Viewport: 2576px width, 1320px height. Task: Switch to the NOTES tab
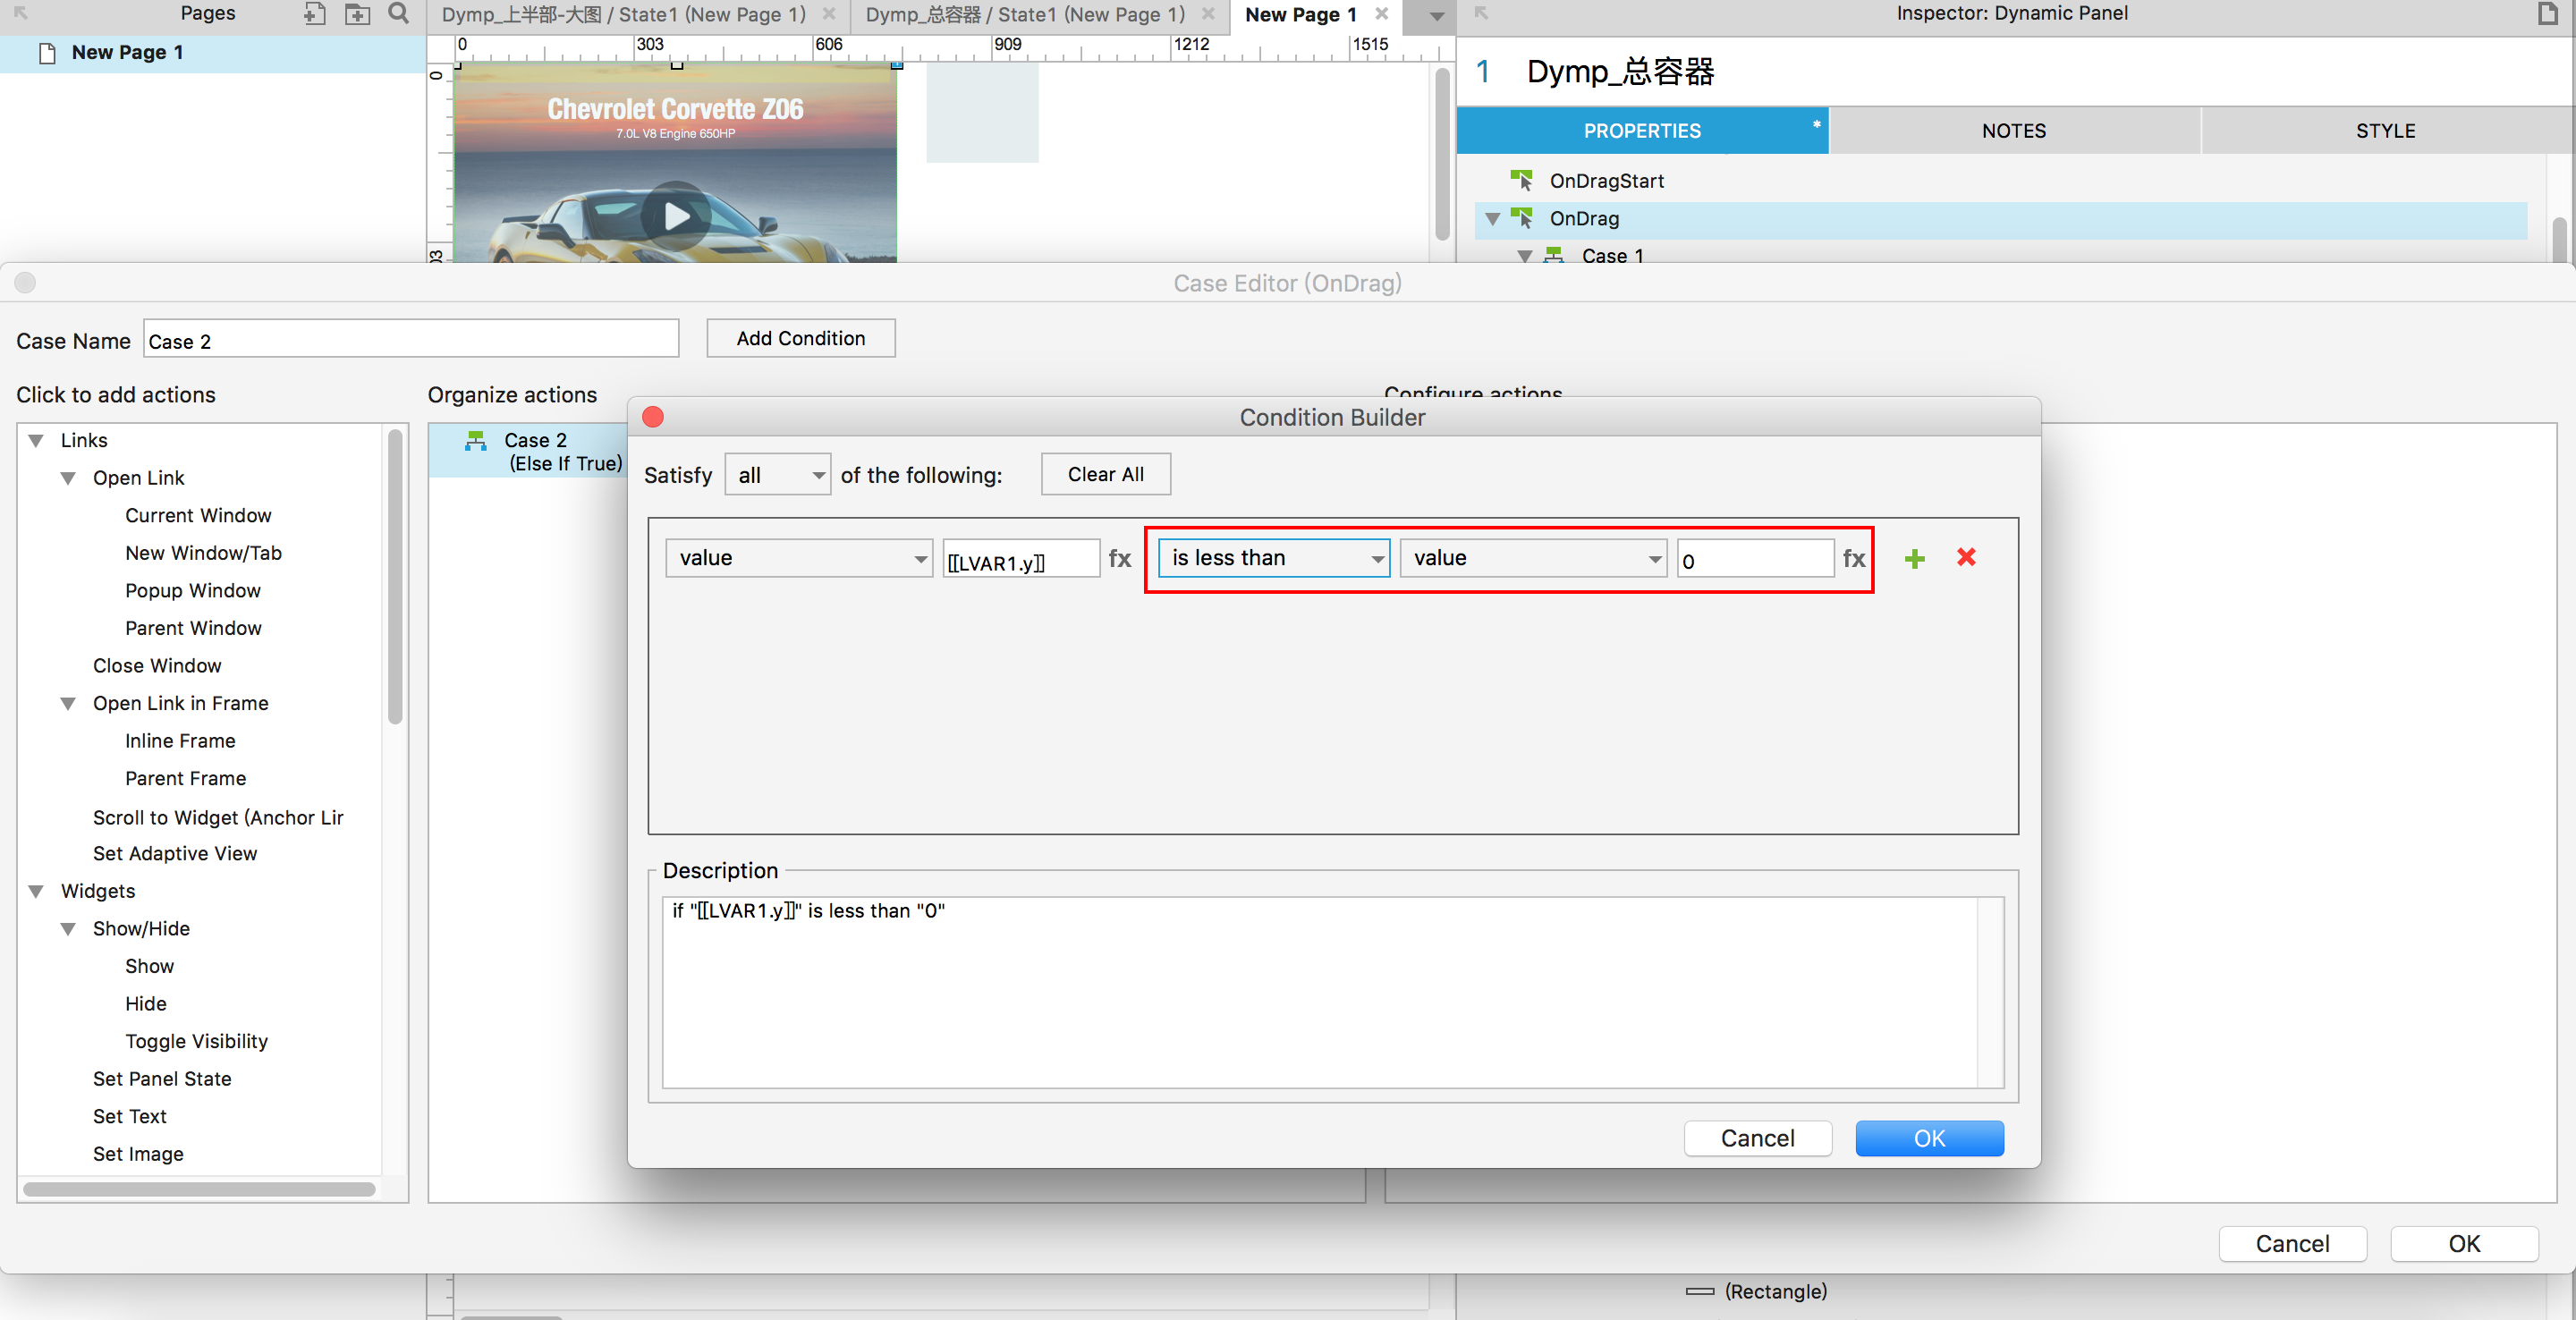[x=2013, y=131]
